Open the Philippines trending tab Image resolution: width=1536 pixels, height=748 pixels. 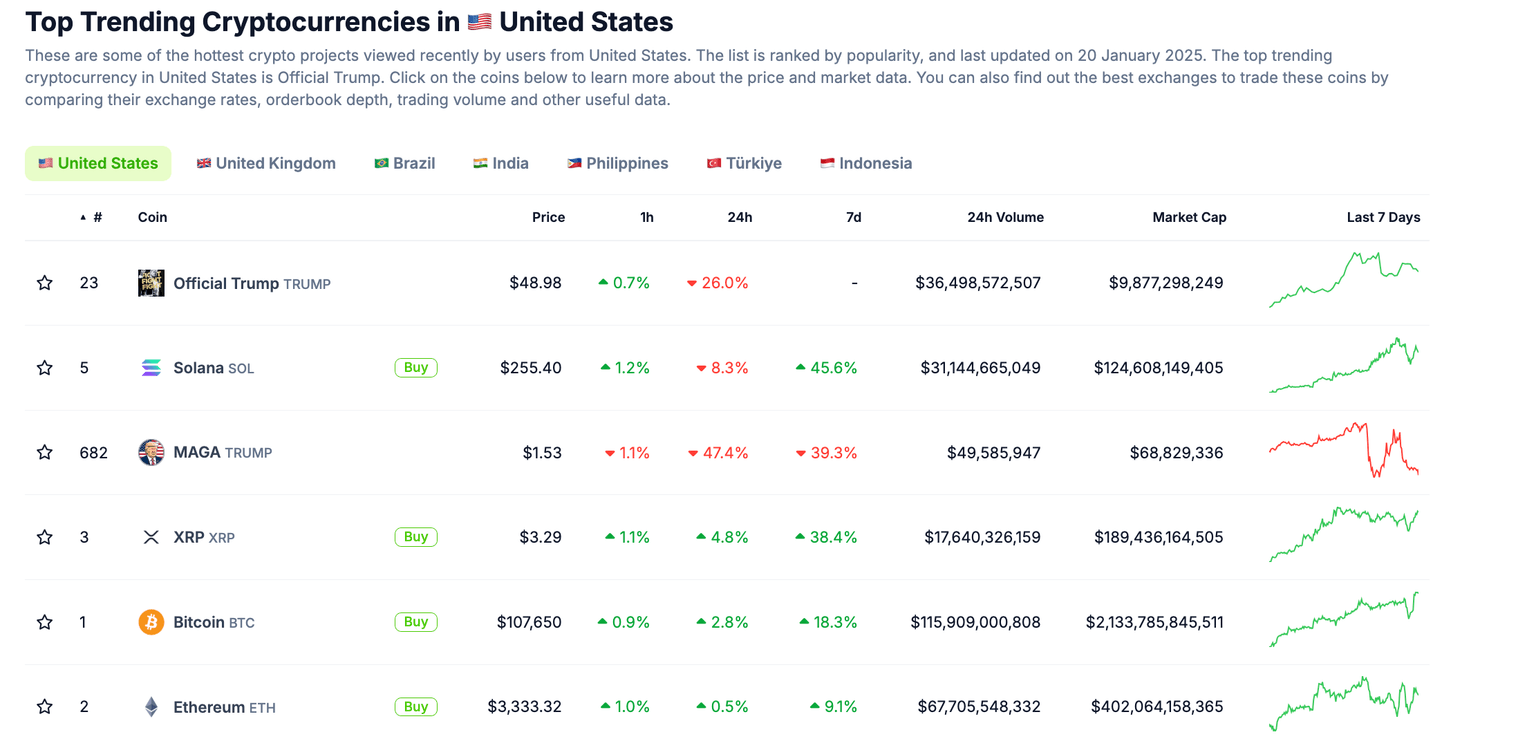click(x=618, y=163)
